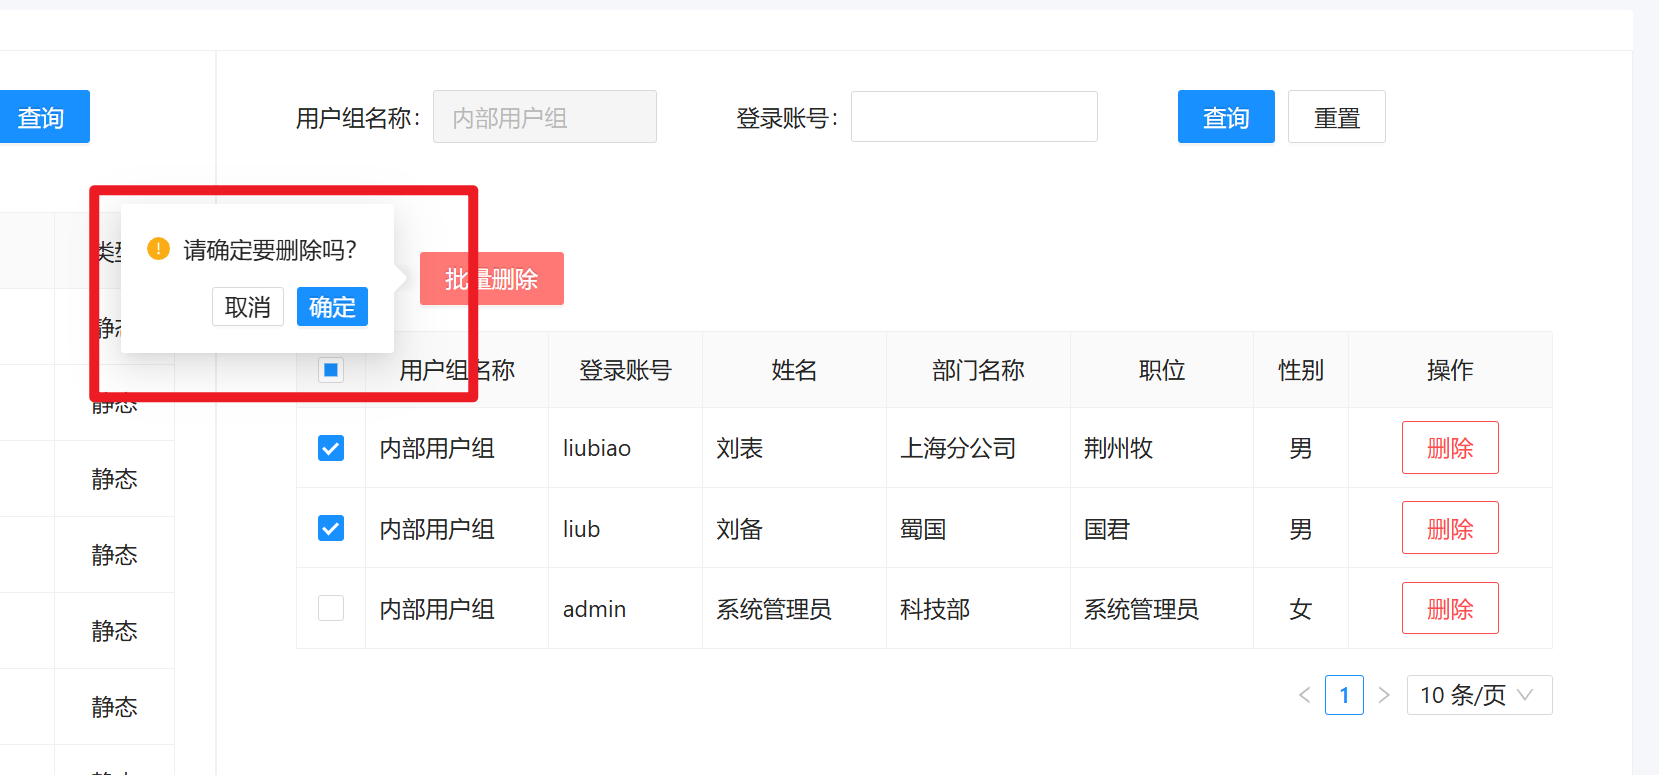This screenshot has width=1659, height=775.
Task: Cancel deletion with the 取消 button
Action: click(x=248, y=307)
